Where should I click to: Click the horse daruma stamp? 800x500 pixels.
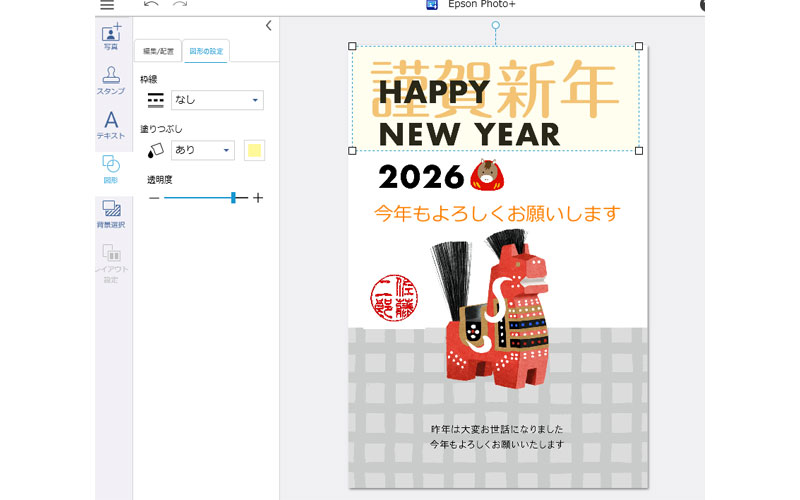487,175
